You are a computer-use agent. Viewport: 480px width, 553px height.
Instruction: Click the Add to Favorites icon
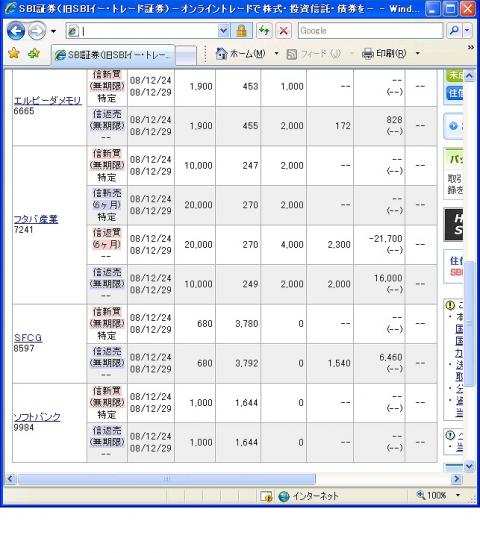[x=34, y=54]
